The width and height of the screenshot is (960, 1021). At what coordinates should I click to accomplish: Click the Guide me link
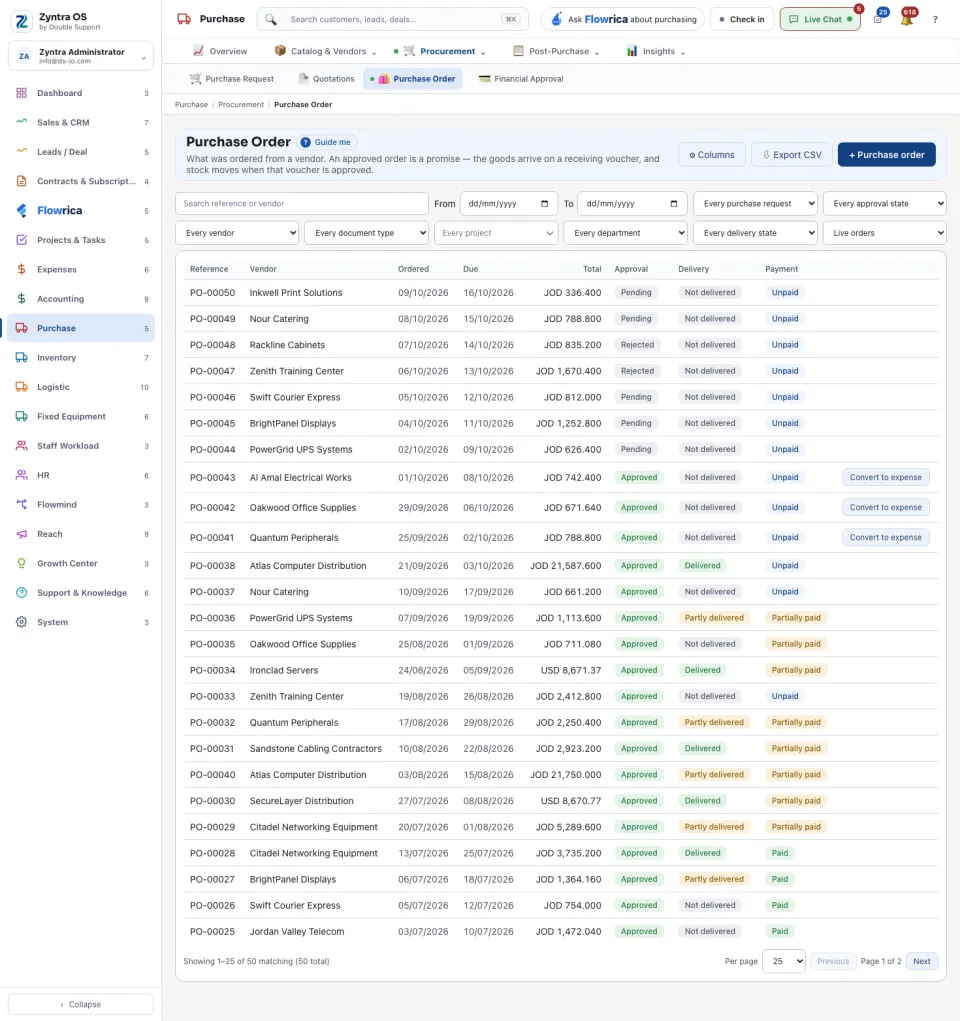pyautogui.click(x=327, y=143)
